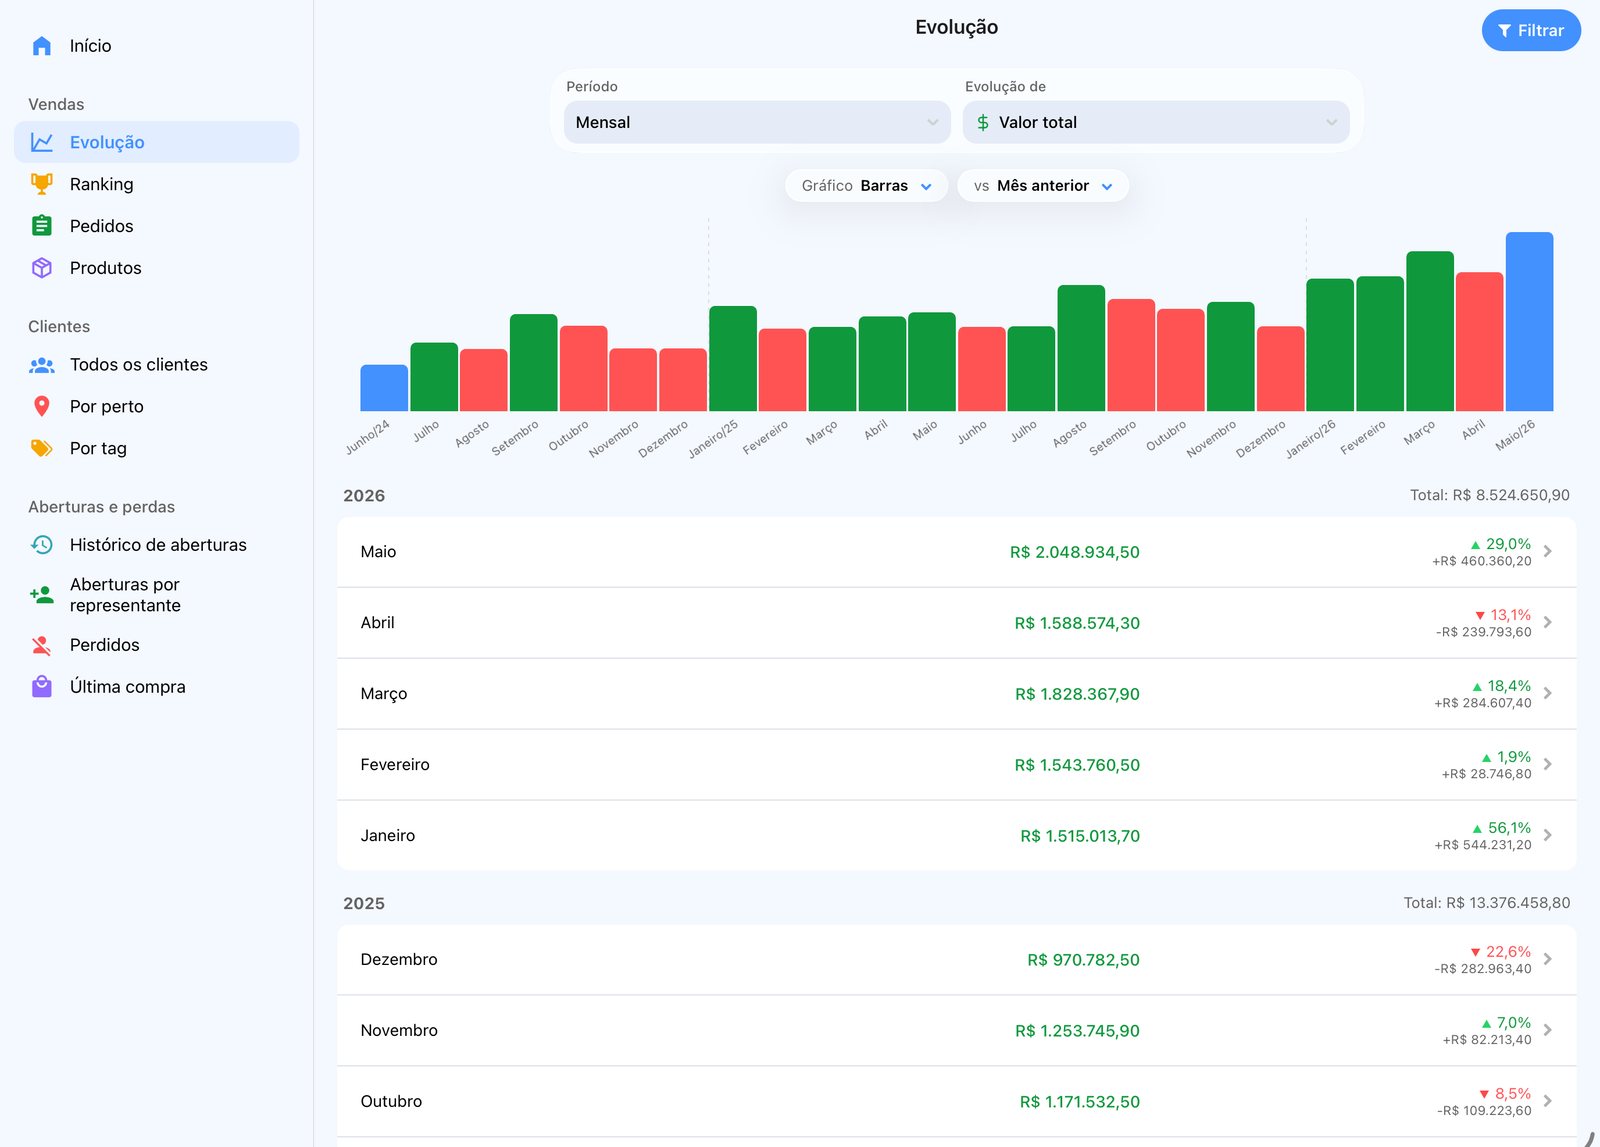1600x1147 pixels.
Task: Click the tallest green Março bar on the chart's right side
Action: click(1430, 331)
